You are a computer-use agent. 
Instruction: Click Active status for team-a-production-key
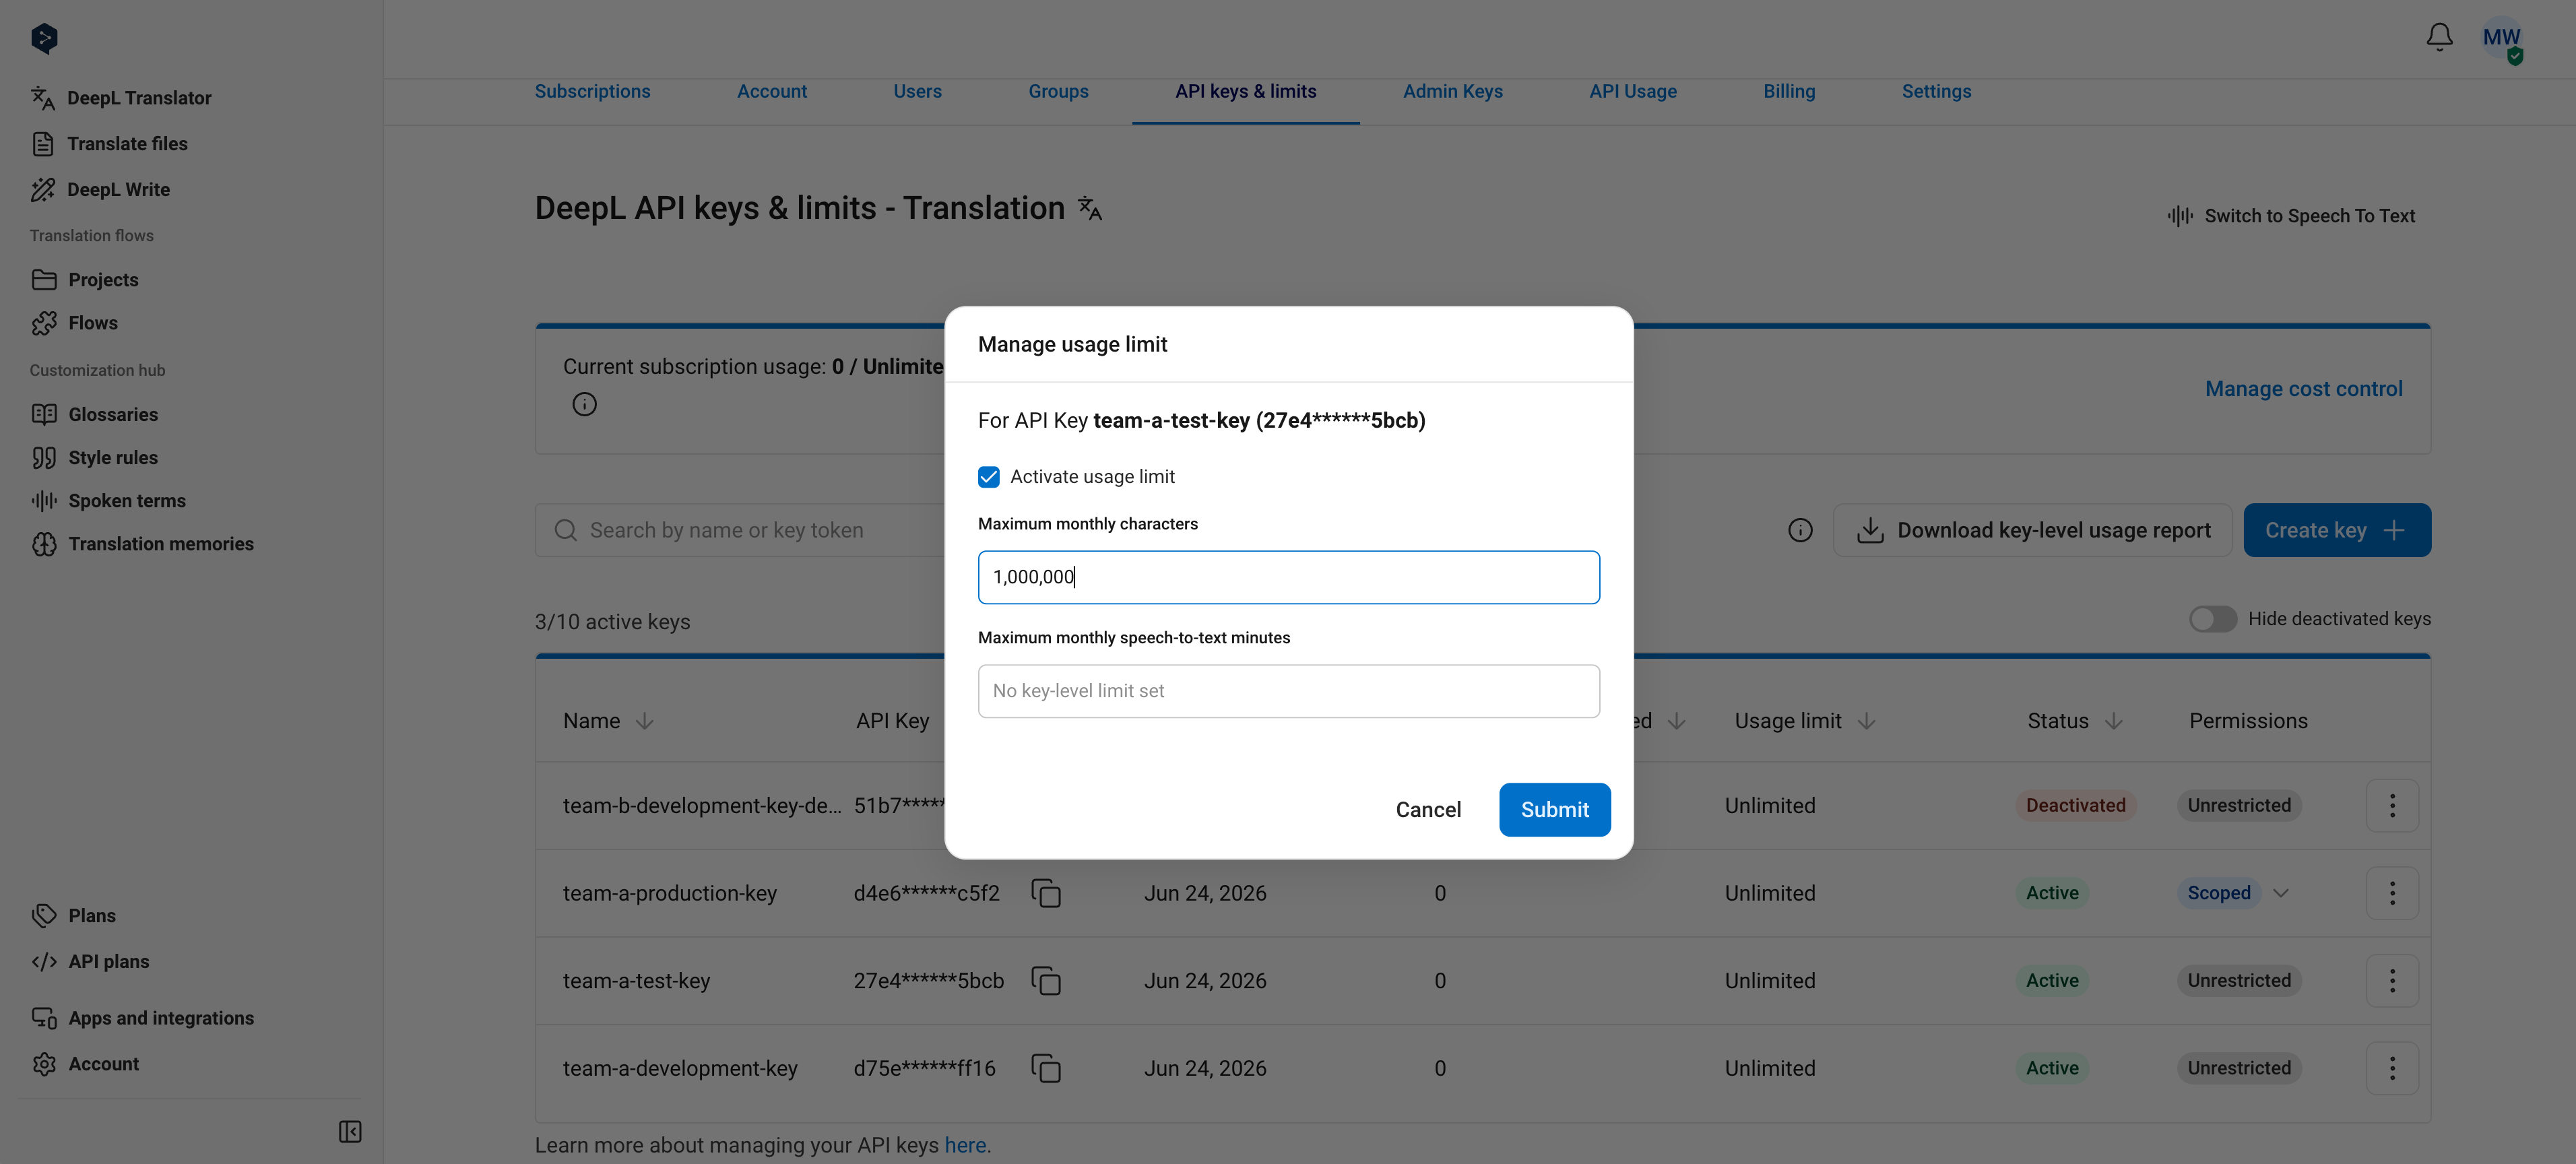click(2052, 894)
